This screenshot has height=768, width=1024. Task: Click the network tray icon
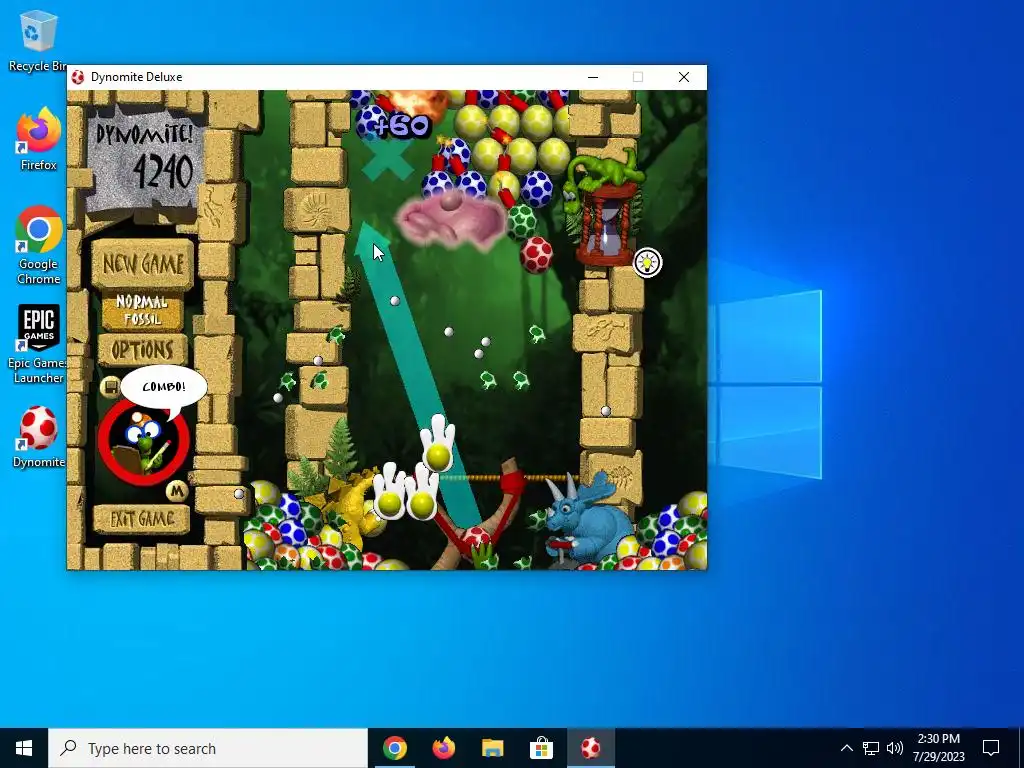871,748
